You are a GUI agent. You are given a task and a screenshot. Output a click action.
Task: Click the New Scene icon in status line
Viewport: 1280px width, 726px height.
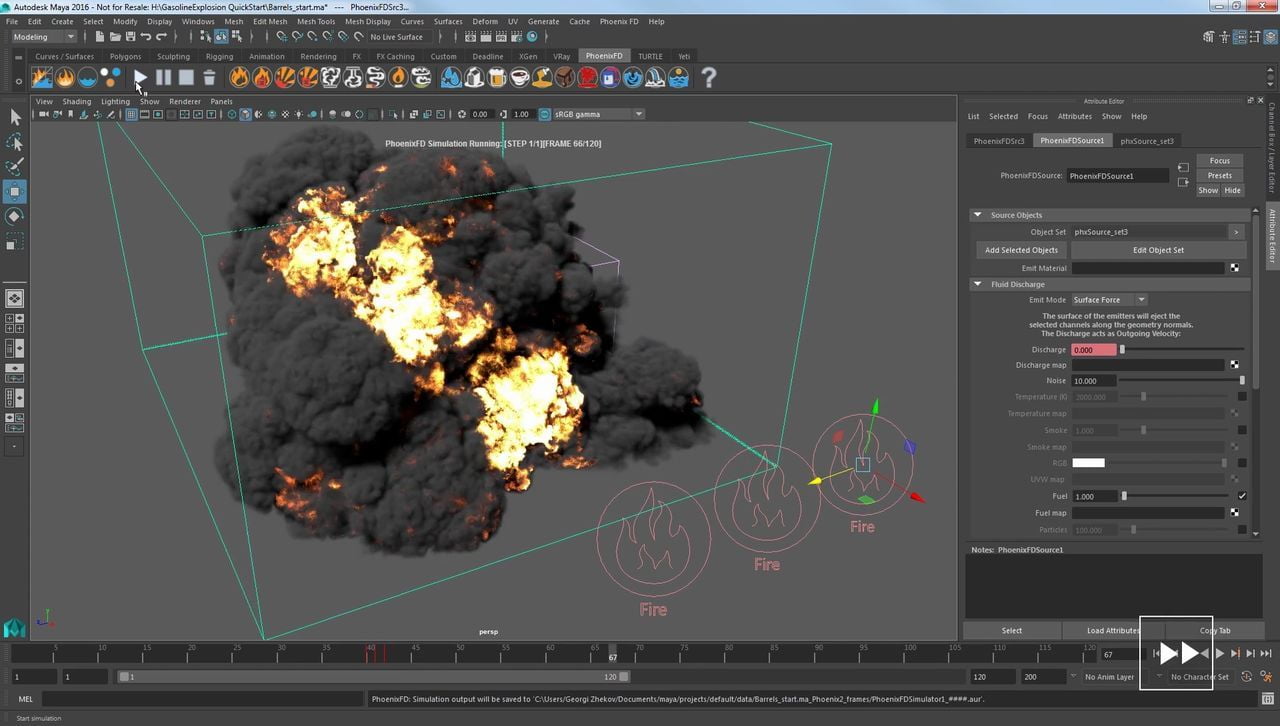(100, 37)
